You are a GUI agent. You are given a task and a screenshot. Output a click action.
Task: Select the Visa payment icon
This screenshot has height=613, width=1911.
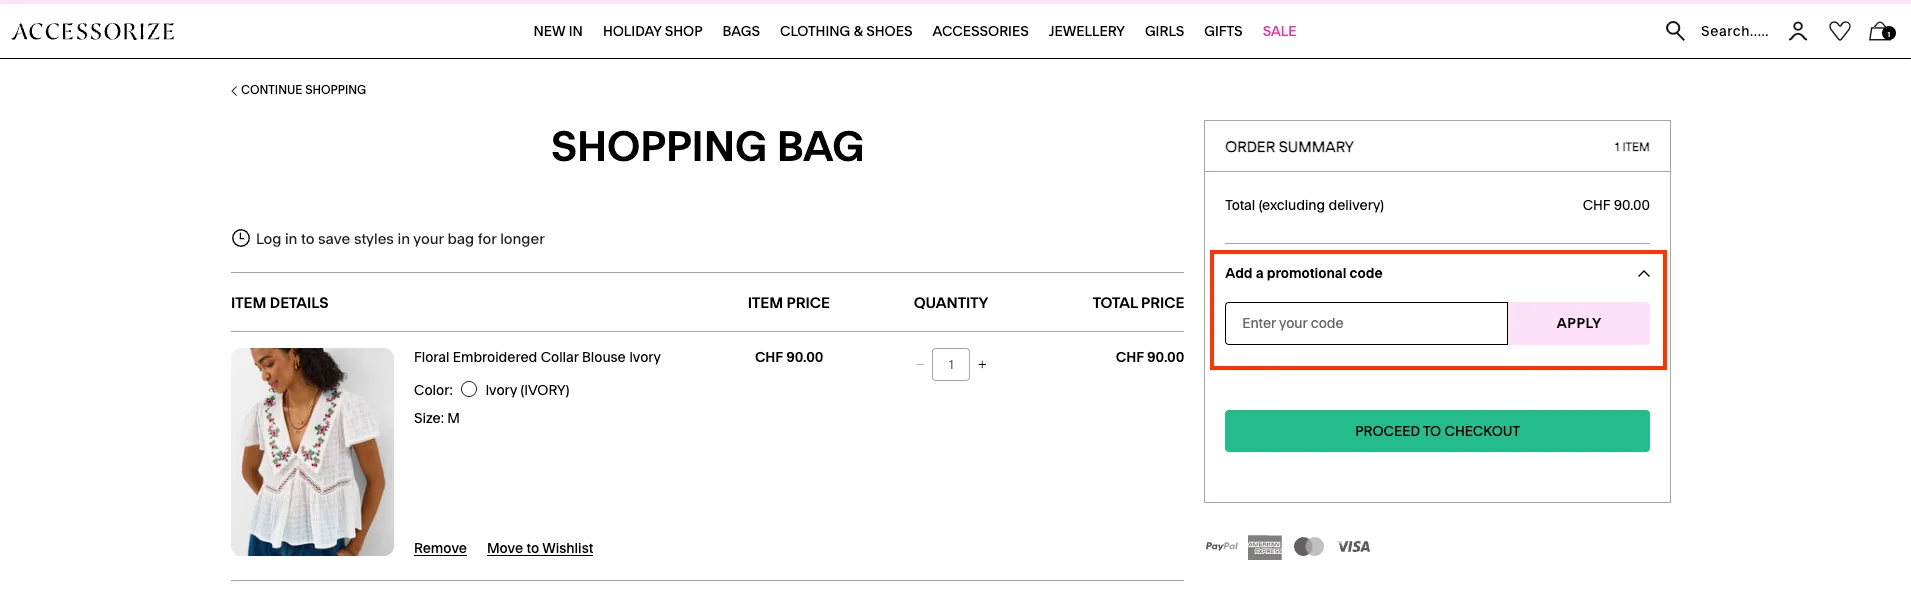pyautogui.click(x=1355, y=546)
